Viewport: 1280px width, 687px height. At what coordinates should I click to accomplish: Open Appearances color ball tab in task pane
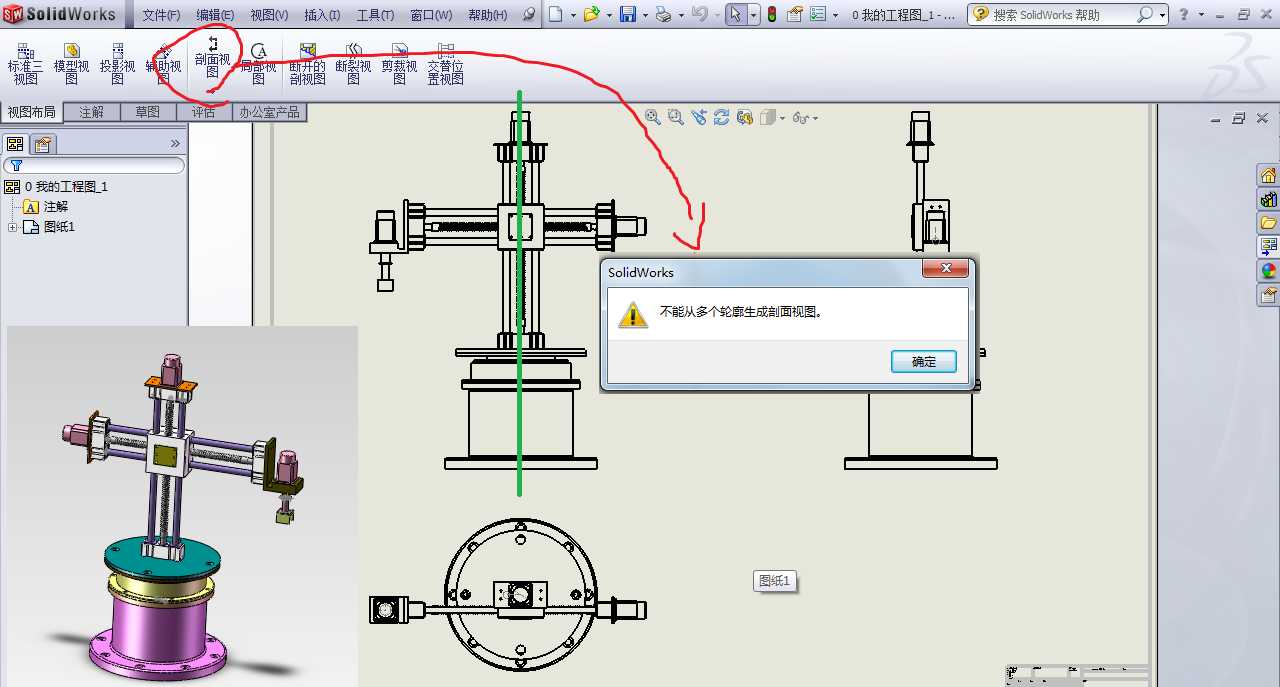pos(1268,270)
